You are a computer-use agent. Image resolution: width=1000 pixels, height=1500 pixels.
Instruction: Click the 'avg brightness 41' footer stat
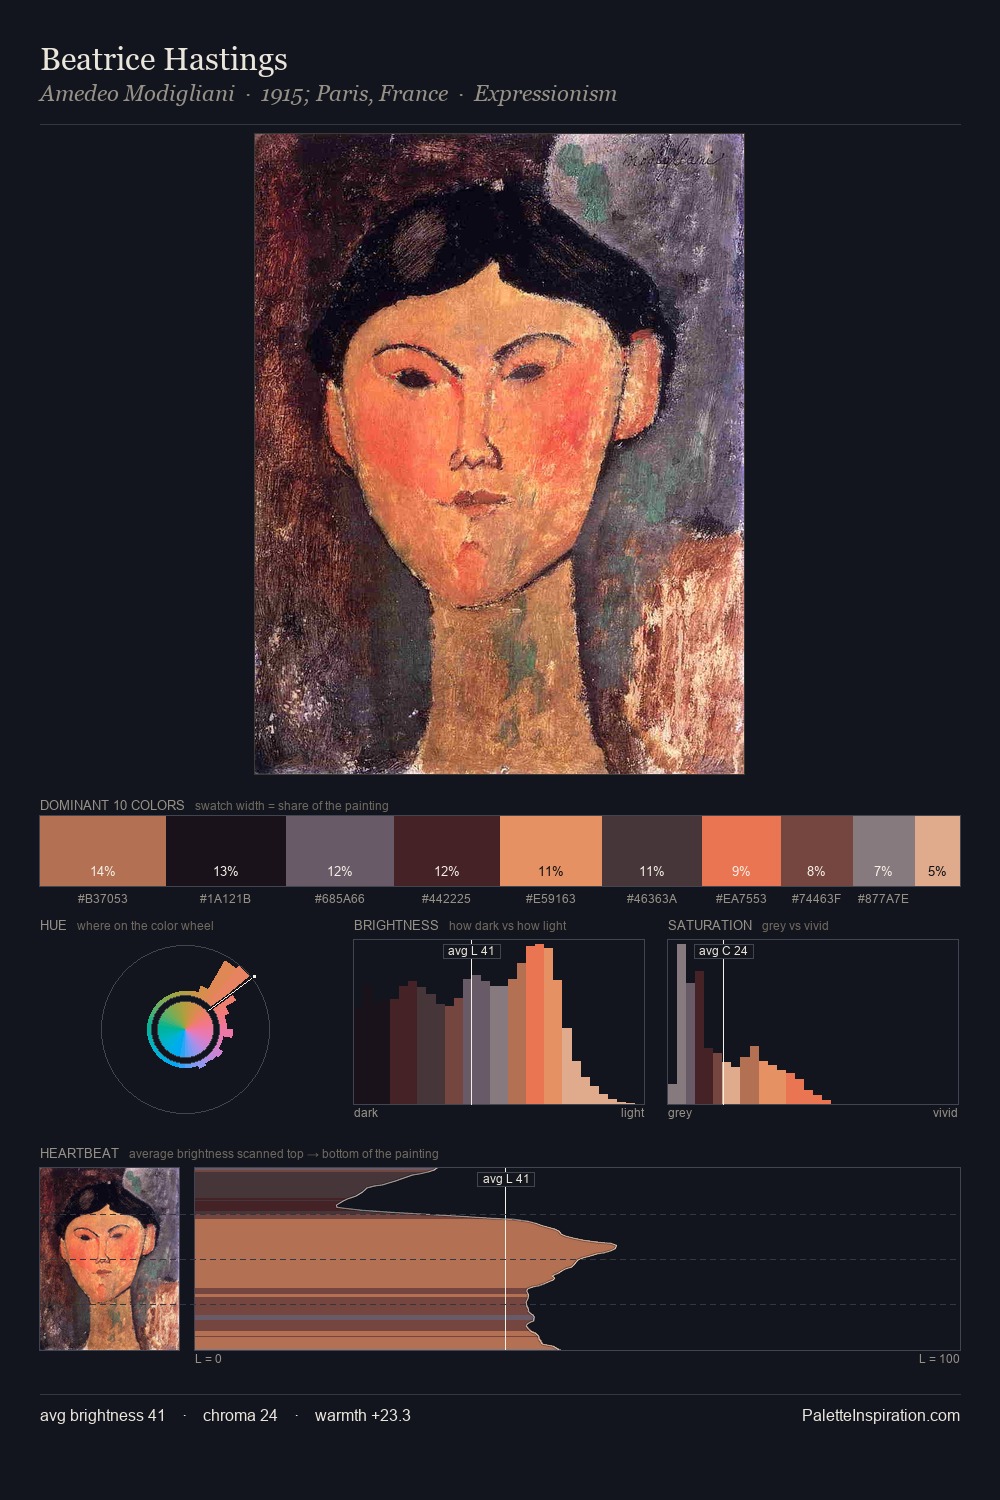(x=102, y=1415)
